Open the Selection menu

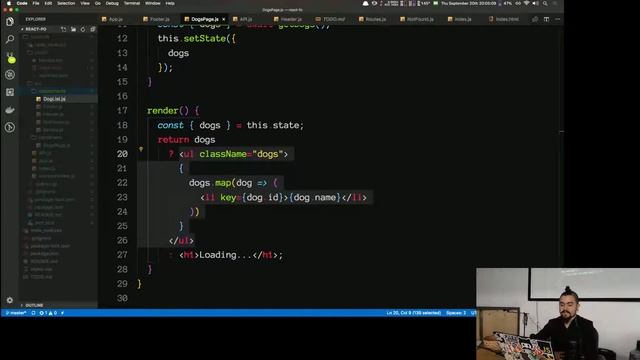[x=66, y=3]
